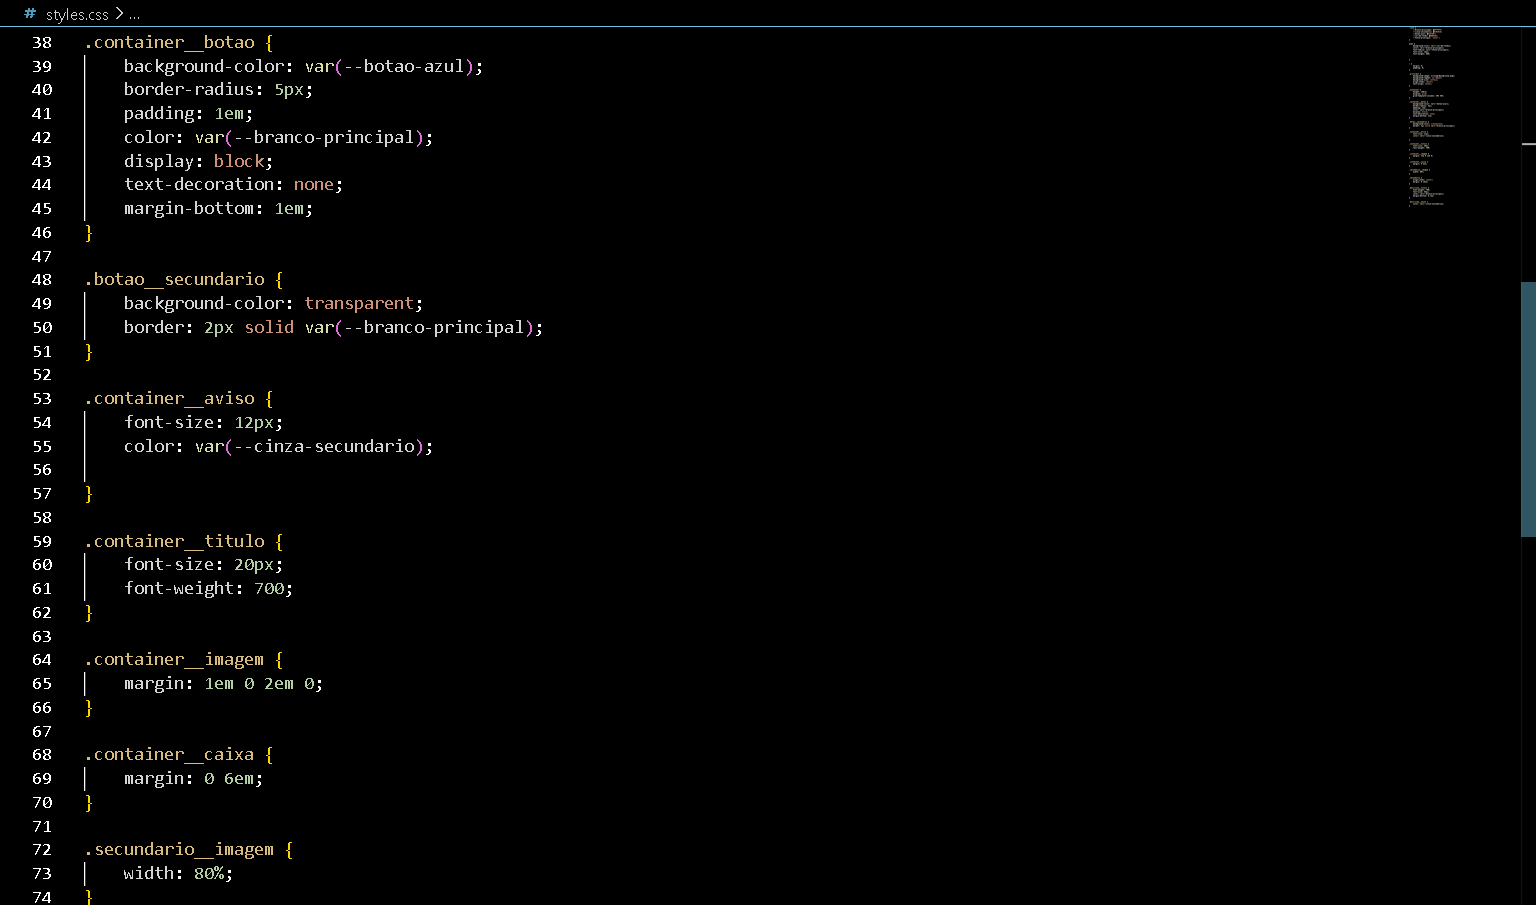1536x905 pixels.
Task: Click the solid keyword on line 50
Action: pos(269,327)
